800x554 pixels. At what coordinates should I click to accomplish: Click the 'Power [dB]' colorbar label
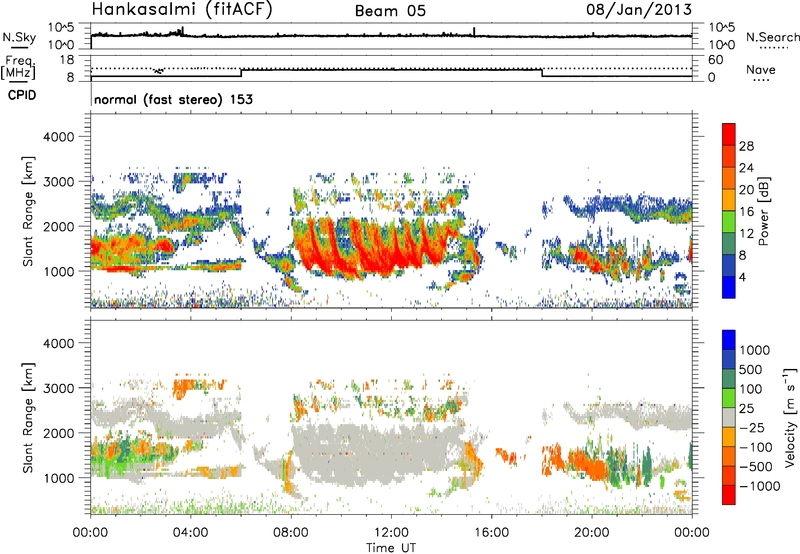[763, 211]
